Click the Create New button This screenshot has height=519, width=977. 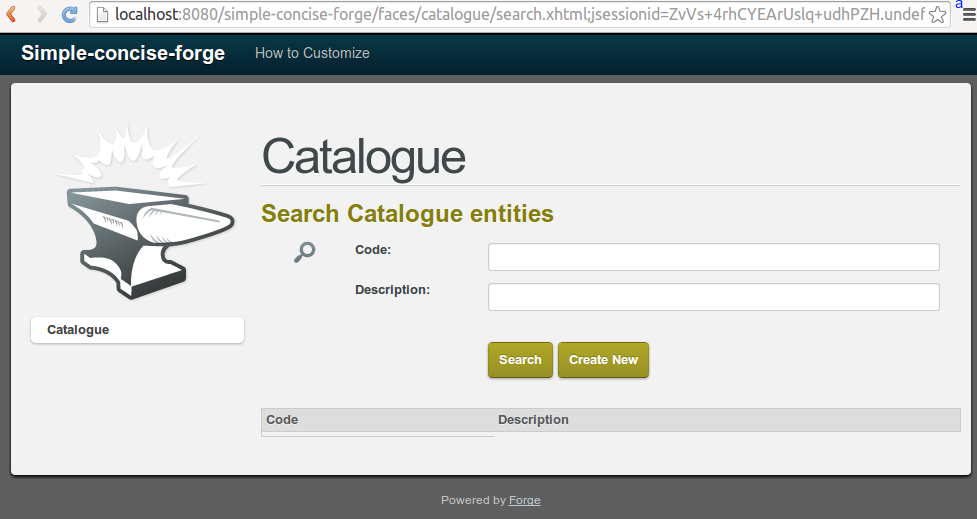(x=603, y=360)
